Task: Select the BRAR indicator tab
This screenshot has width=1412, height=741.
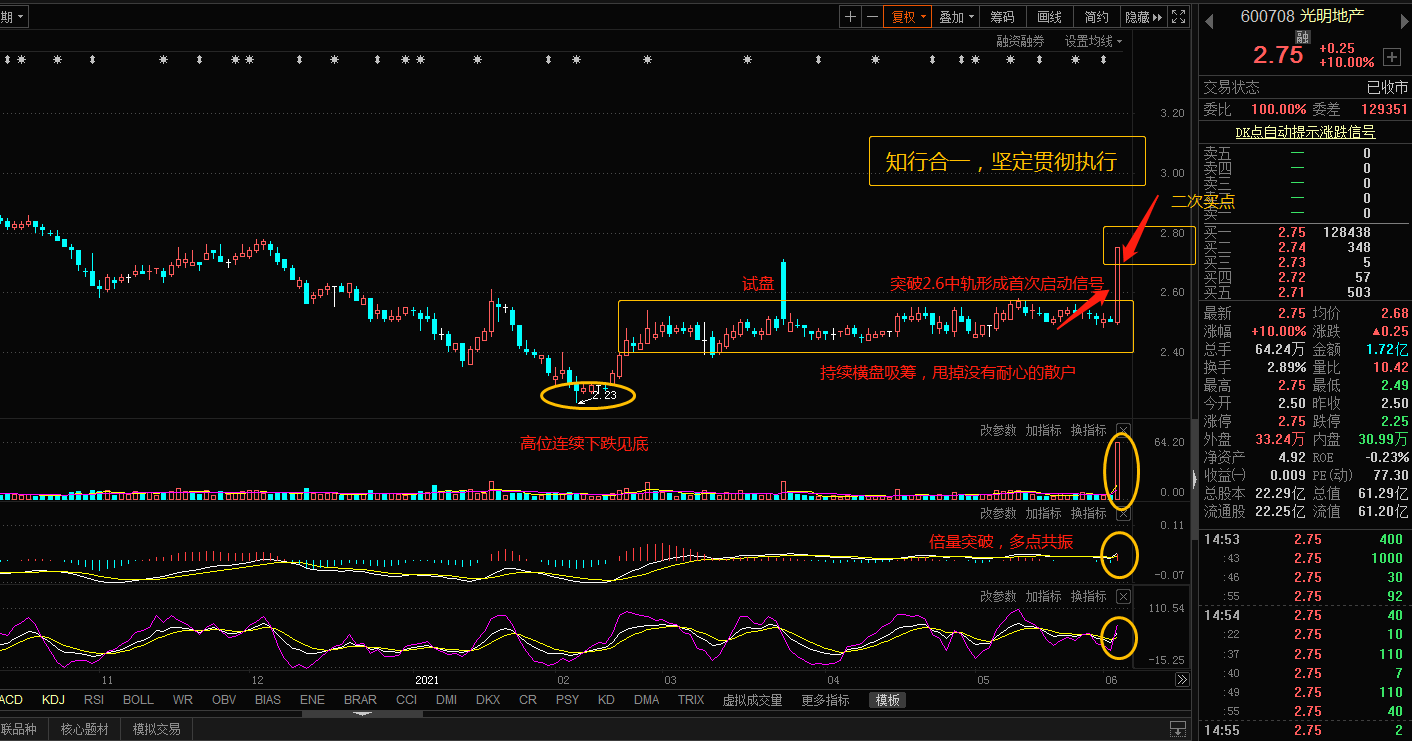Action: coord(360,700)
